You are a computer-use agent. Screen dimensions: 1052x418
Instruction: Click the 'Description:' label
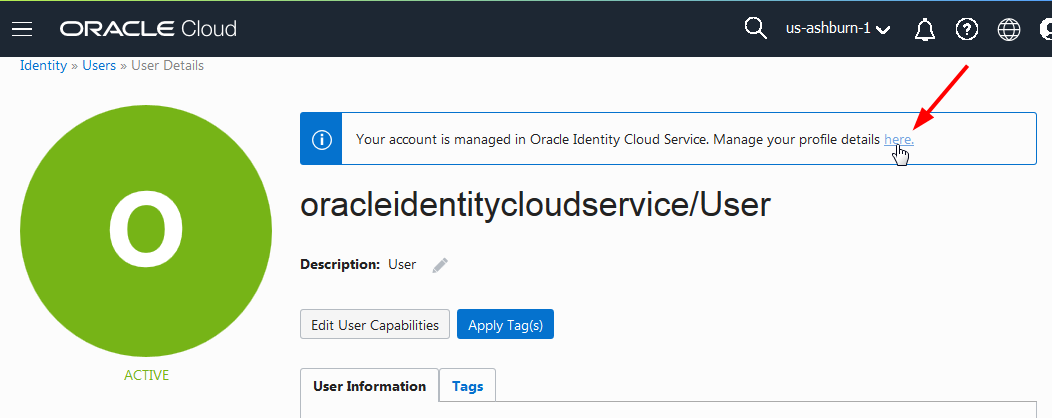pos(340,264)
